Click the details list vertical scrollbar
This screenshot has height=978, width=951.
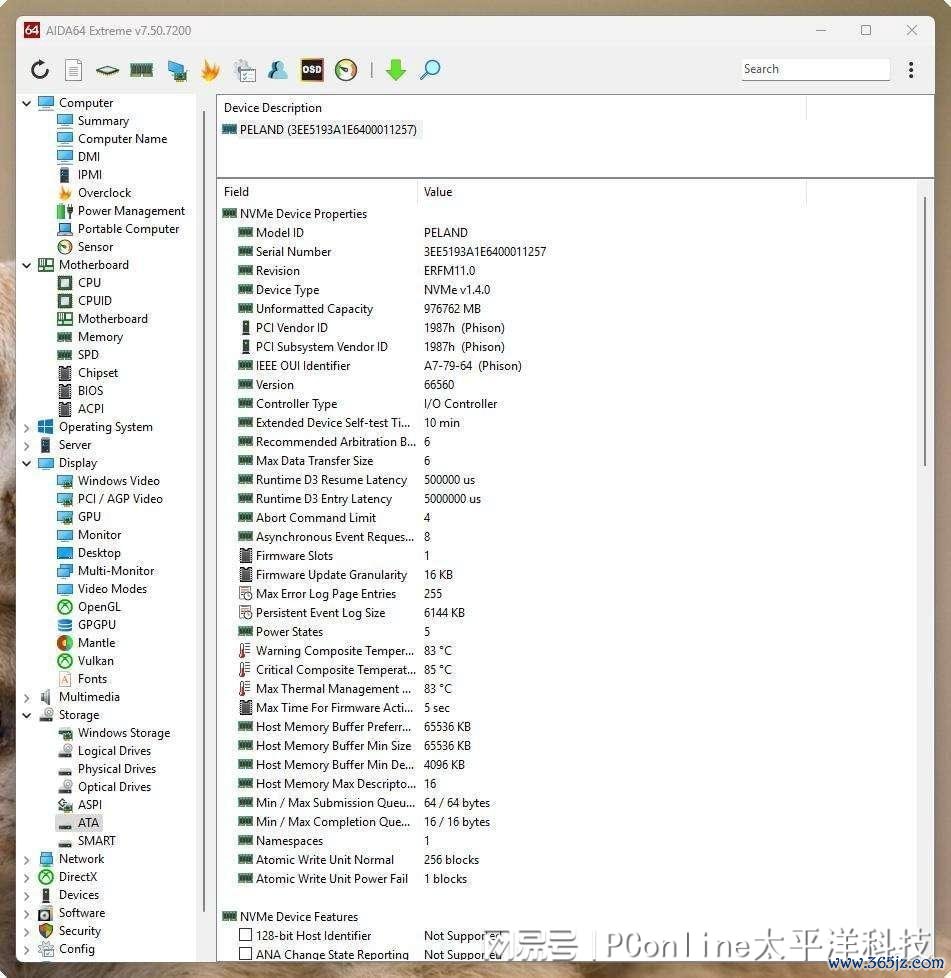pos(924,331)
